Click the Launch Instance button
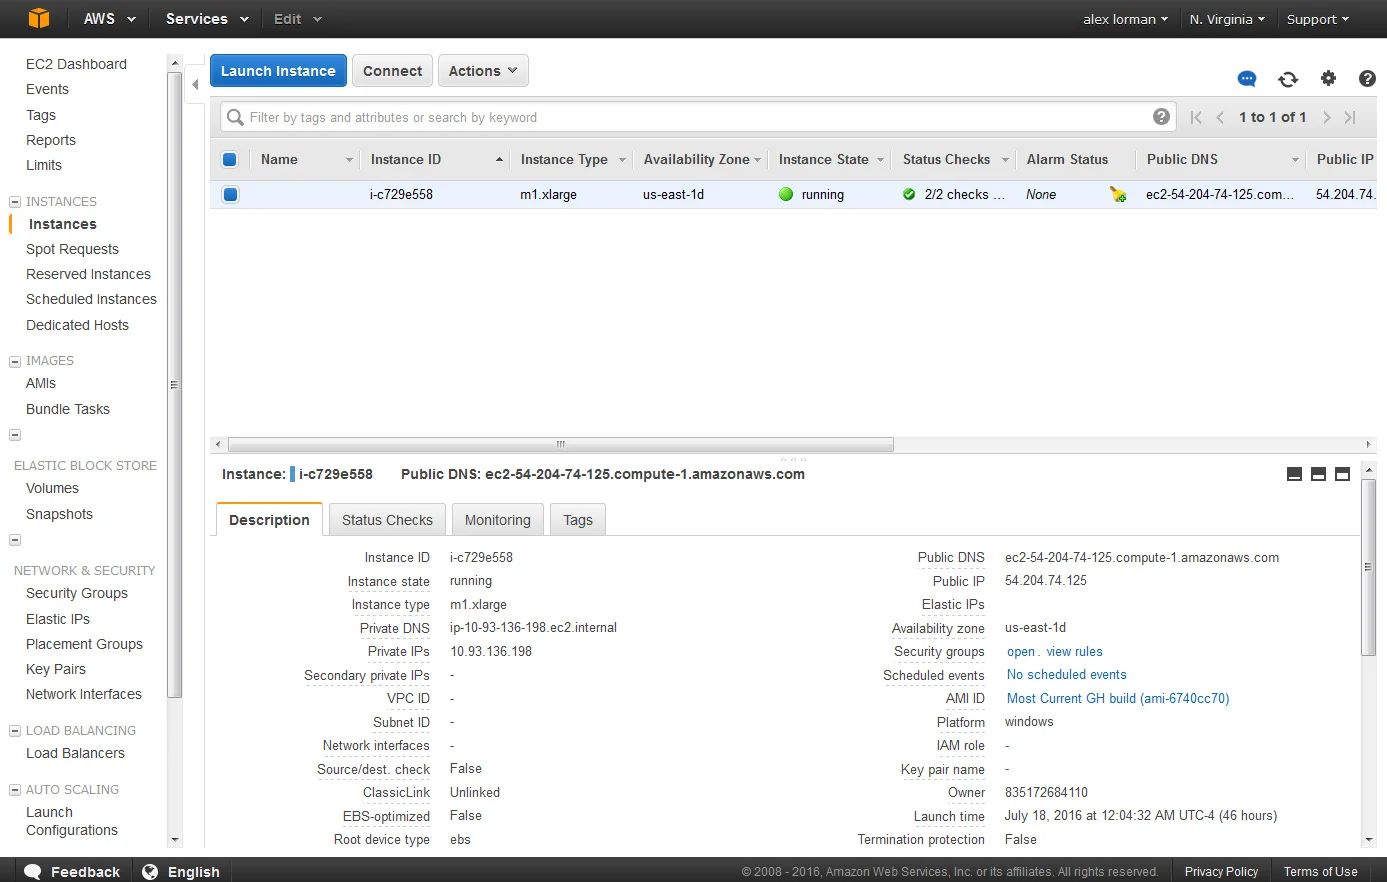Screen dimensions: 1387x882 278,71
